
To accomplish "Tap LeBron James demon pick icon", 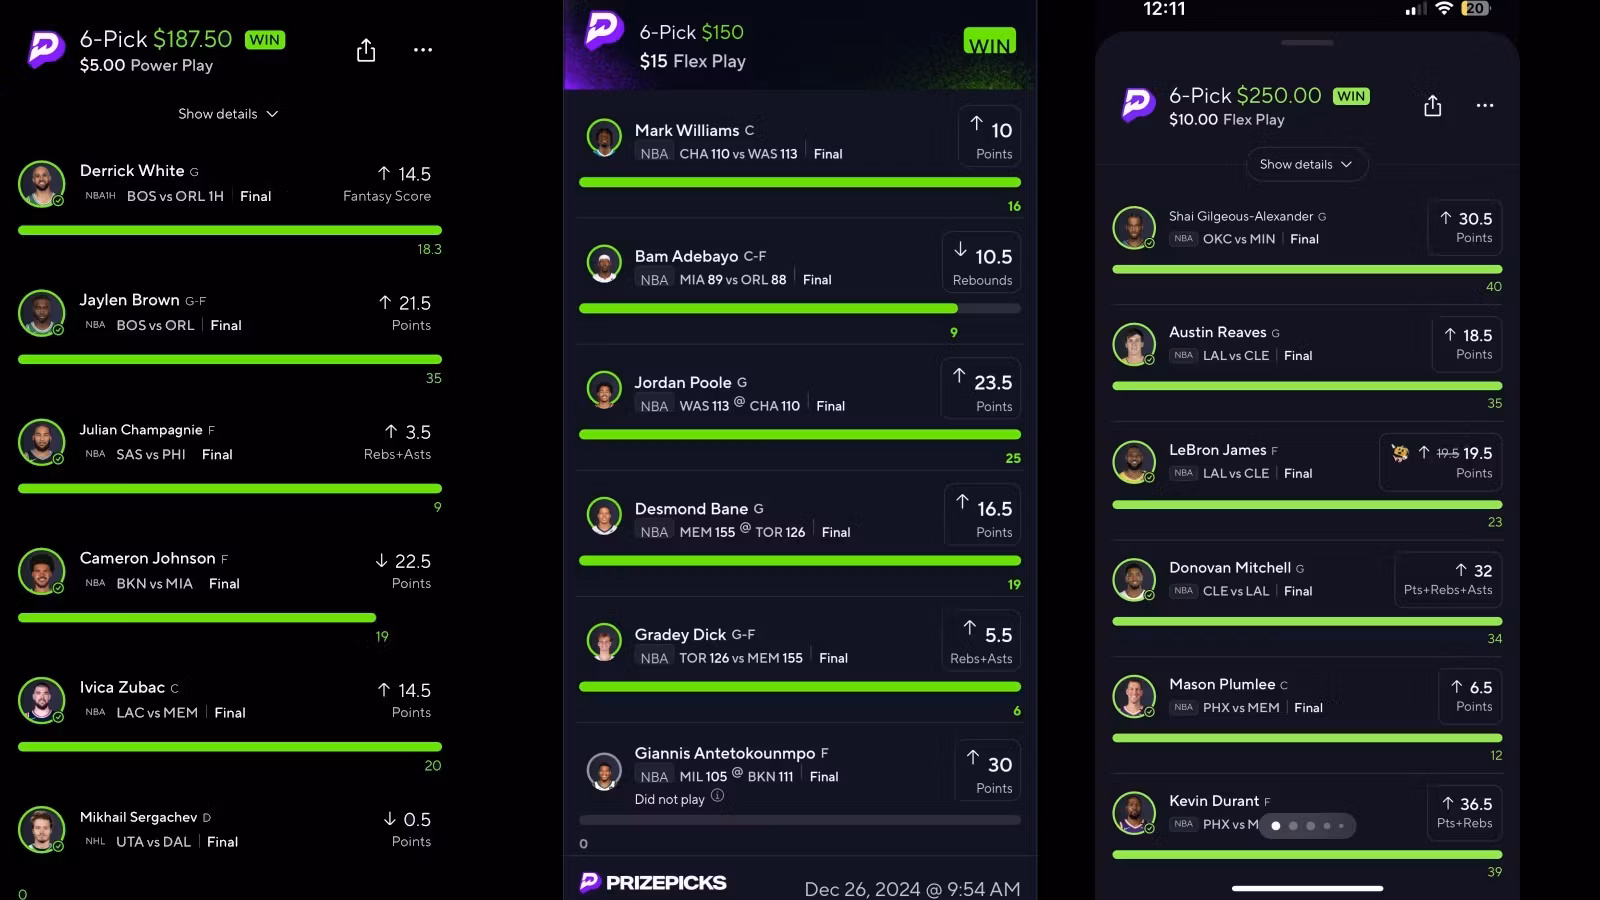I will (x=1400, y=453).
